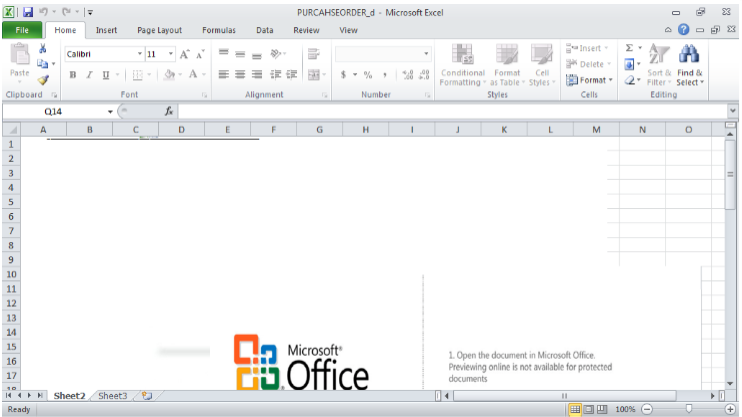The width and height of the screenshot is (742, 417).
Task: Click the Decrease Font Size icon
Action: pos(201,54)
